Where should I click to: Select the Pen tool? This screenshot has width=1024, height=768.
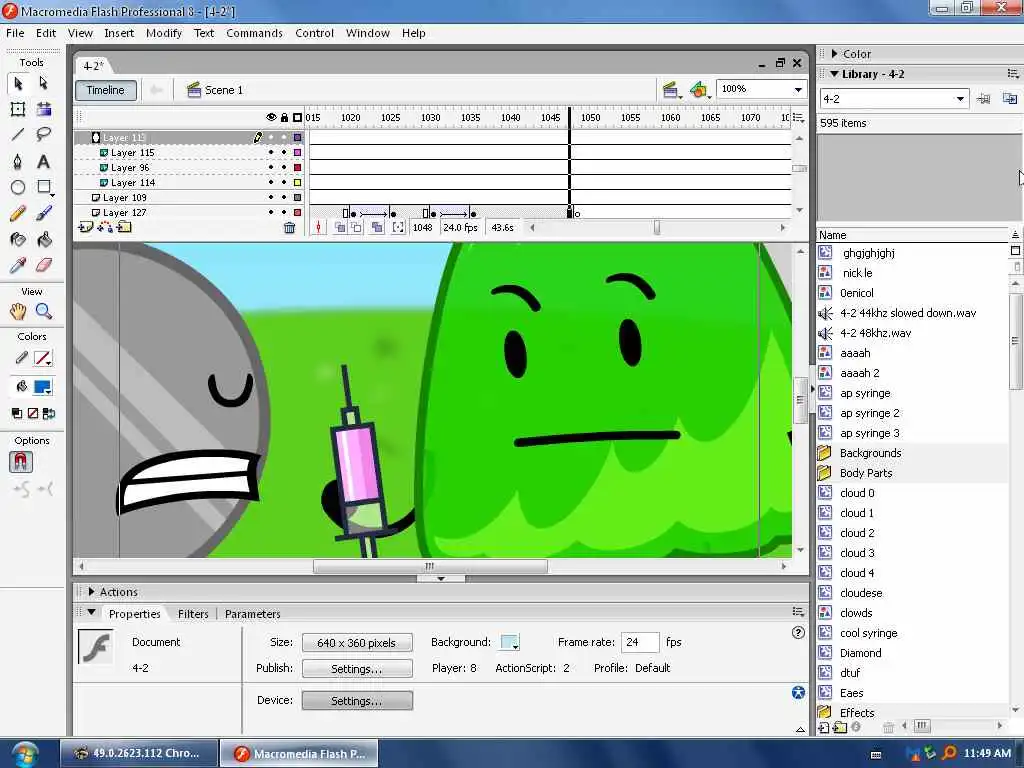pos(18,161)
